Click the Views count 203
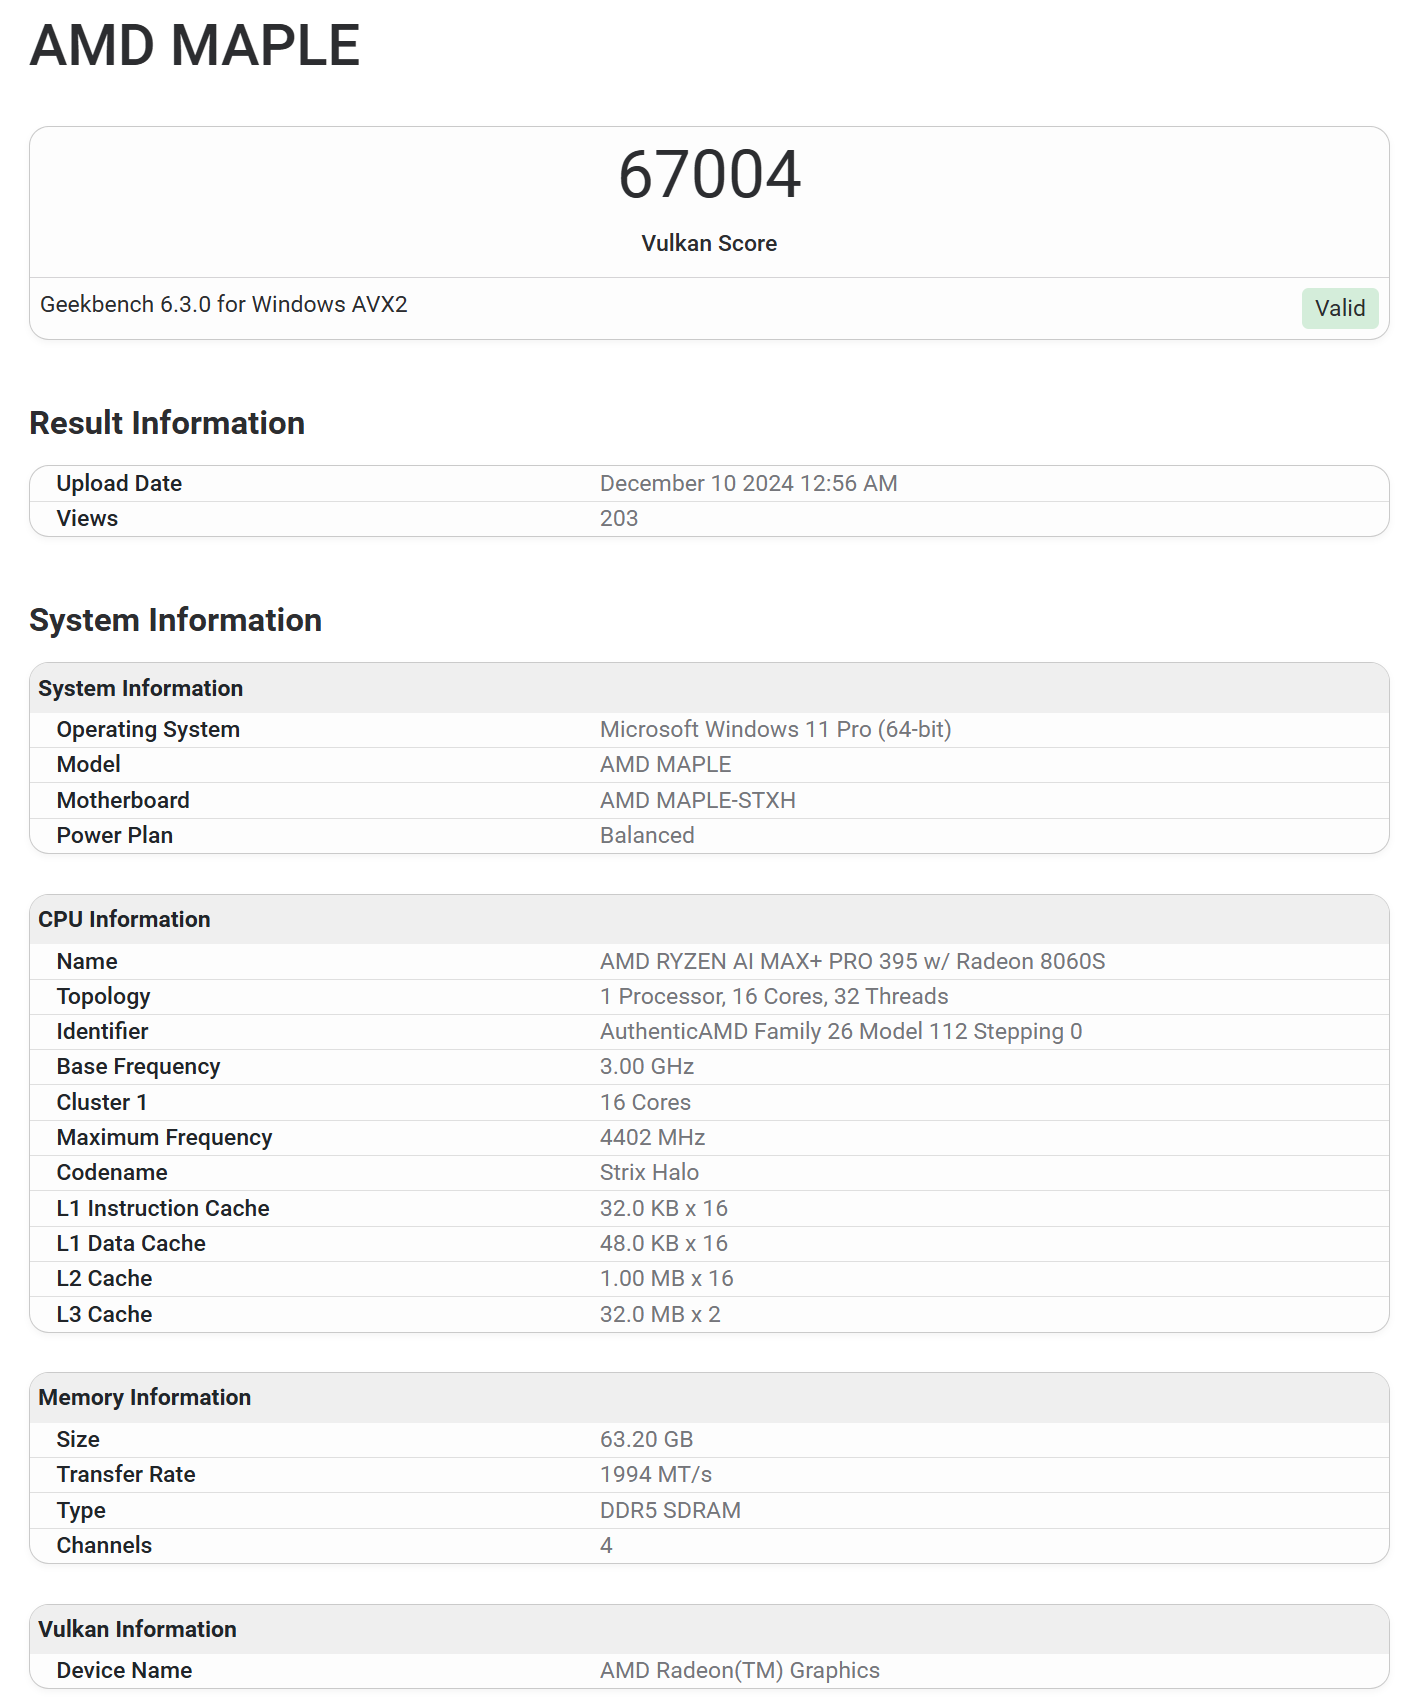Image resolution: width=1413 pixels, height=1697 pixels. tap(619, 518)
